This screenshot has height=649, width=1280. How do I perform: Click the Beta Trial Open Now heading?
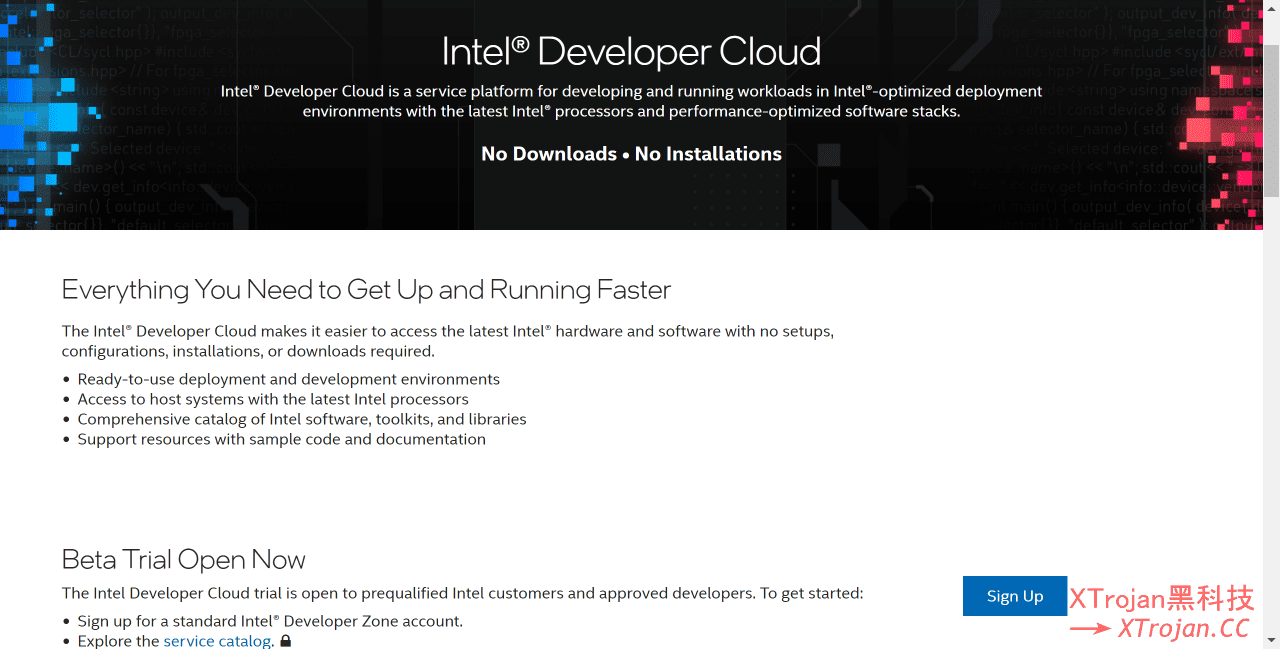[x=183, y=559]
